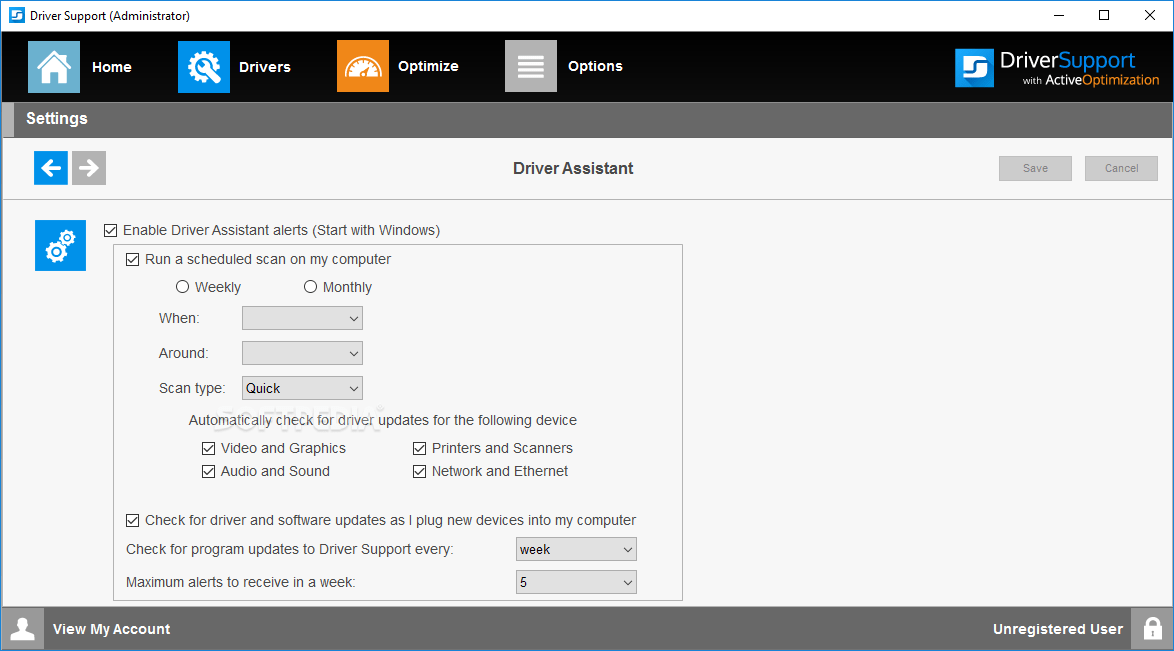The image size is (1174, 651).
Task: Click the DriverSupport logo
Action: tap(1056, 68)
